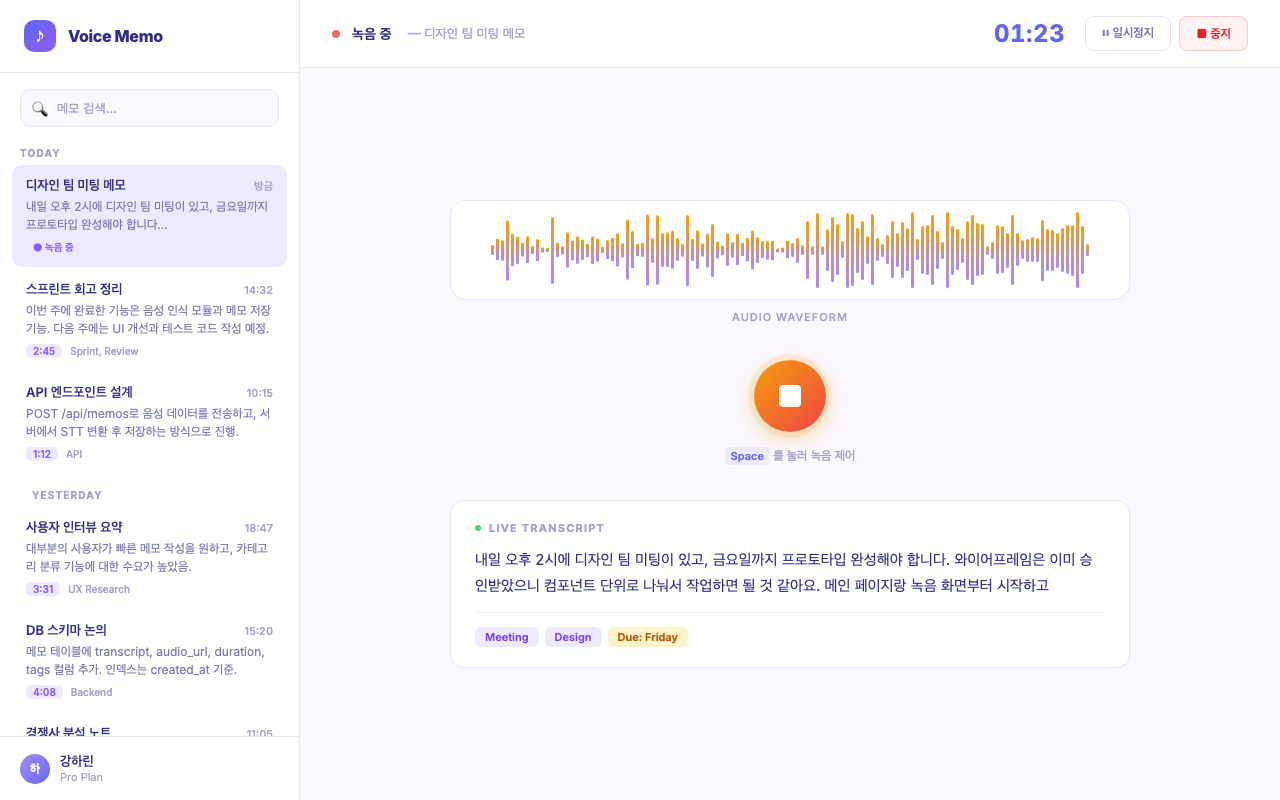Image resolution: width=1280 pixels, height=800 pixels.
Task: Click the pause icon inside the 일시정지 button
Action: pyautogui.click(x=1103, y=33)
